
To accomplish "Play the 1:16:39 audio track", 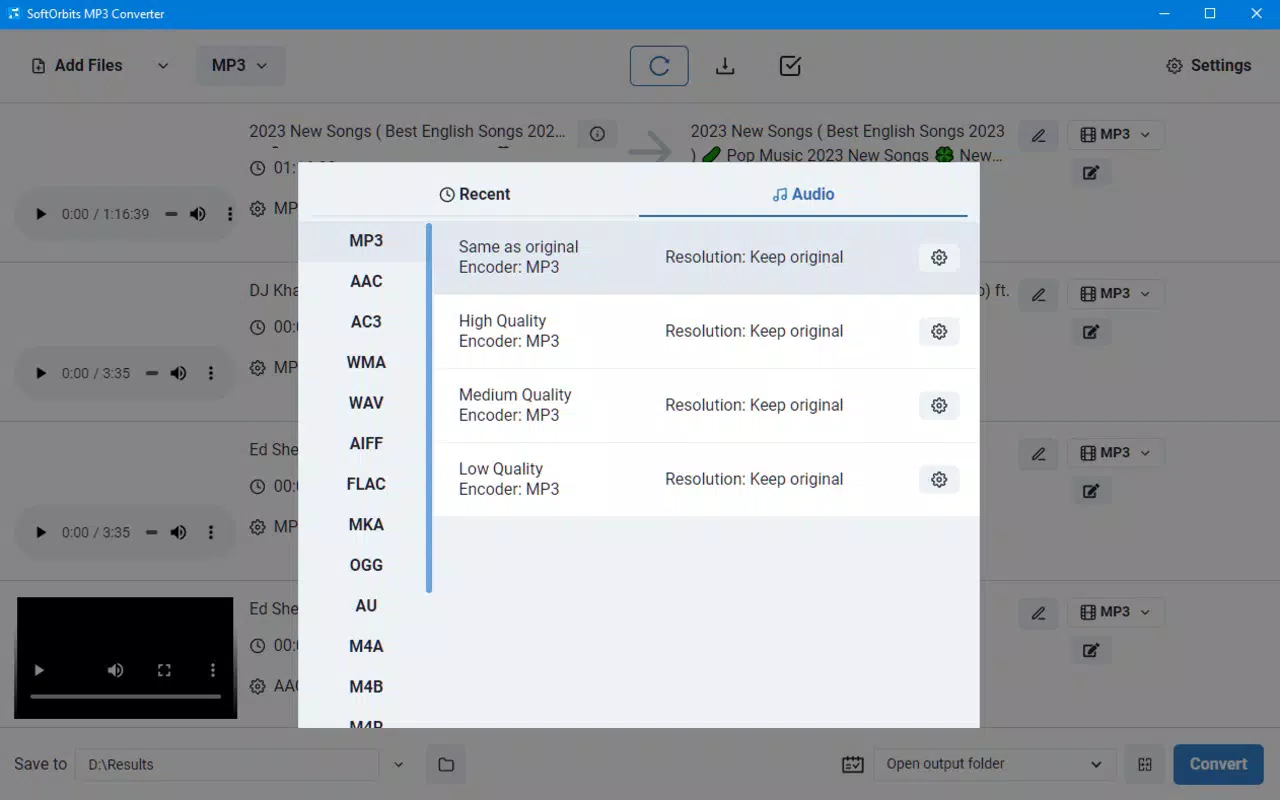I will (41, 214).
